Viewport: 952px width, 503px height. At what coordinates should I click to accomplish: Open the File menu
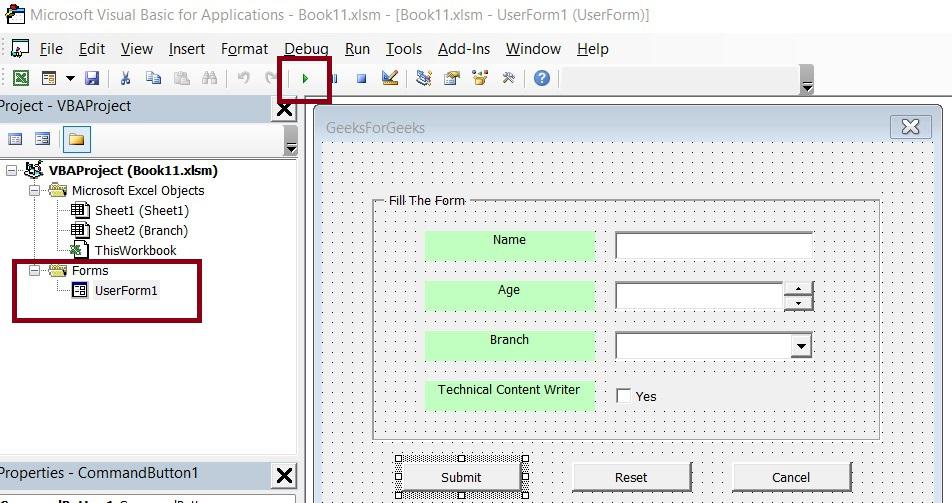click(51, 49)
